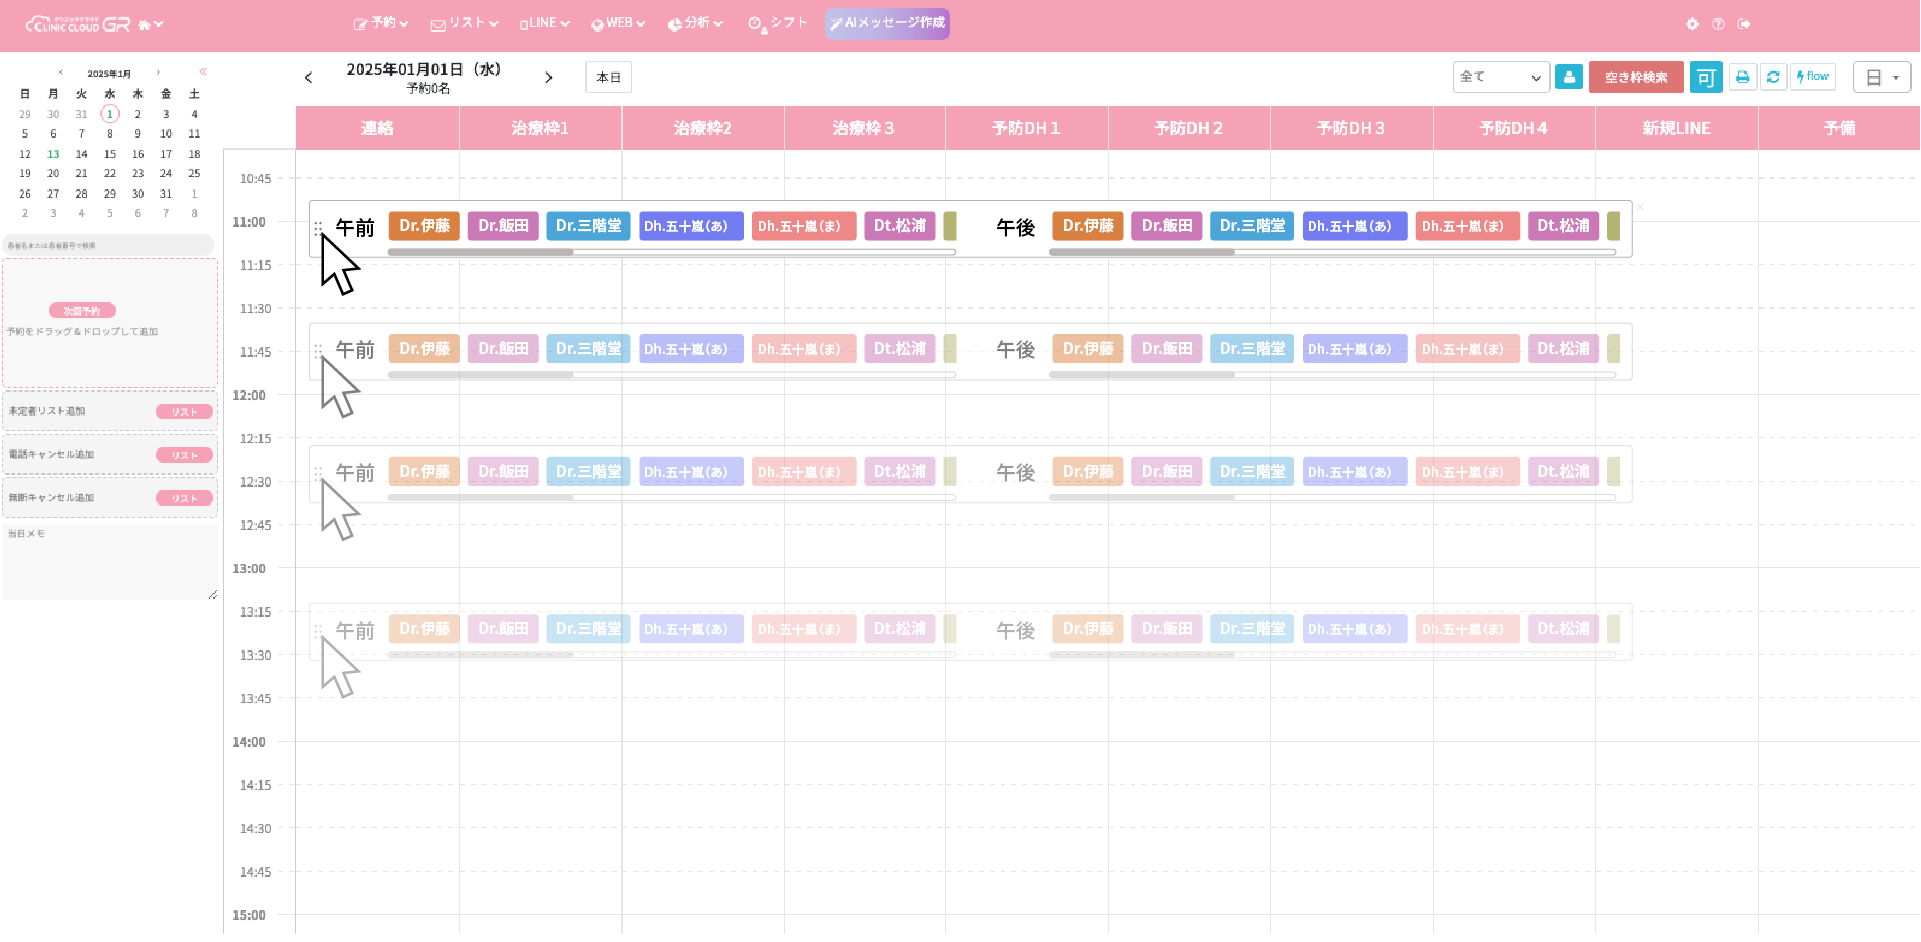Click the help question mark icon
This screenshot has width=1921, height=942.
pos(1718,24)
